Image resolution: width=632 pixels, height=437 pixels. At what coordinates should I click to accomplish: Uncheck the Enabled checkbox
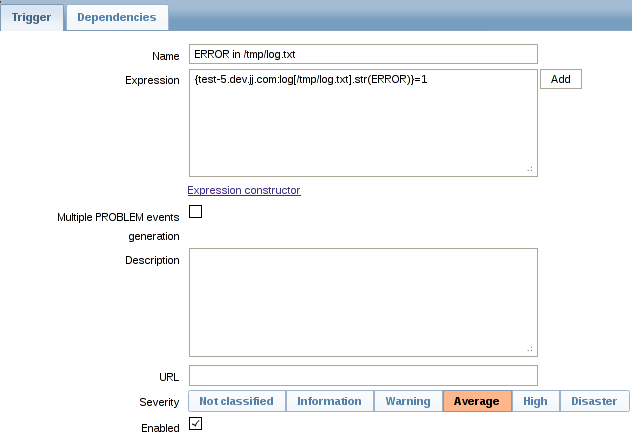pyautogui.click(x=196, y=424)
